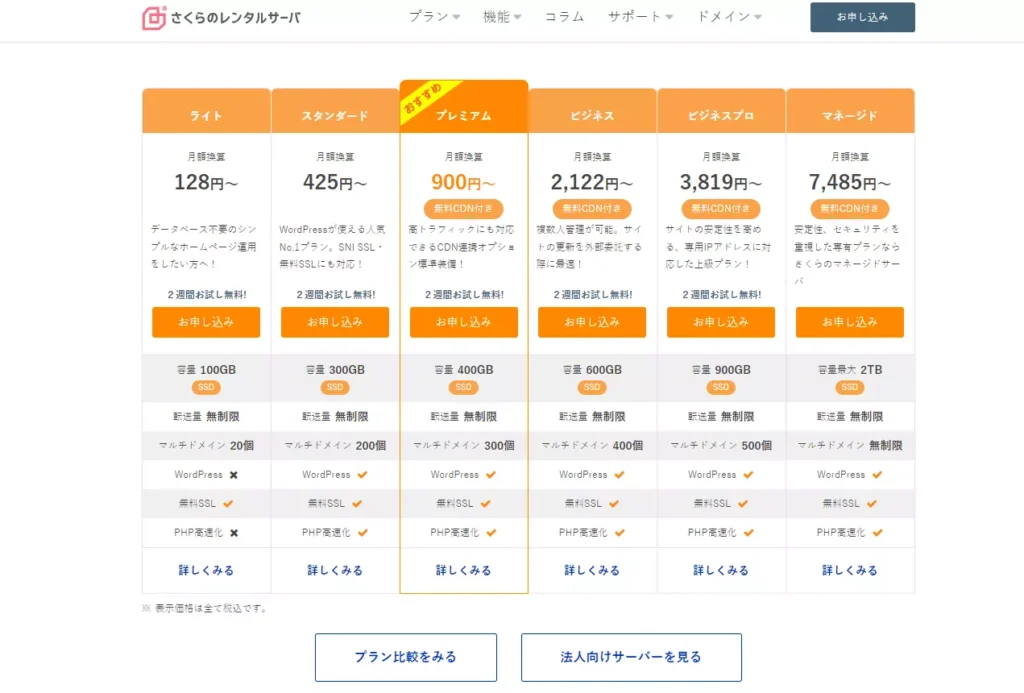Click PHP高速化 checkmark in スタンダード column
1024x693 pixels.
(x=362, y=533)
